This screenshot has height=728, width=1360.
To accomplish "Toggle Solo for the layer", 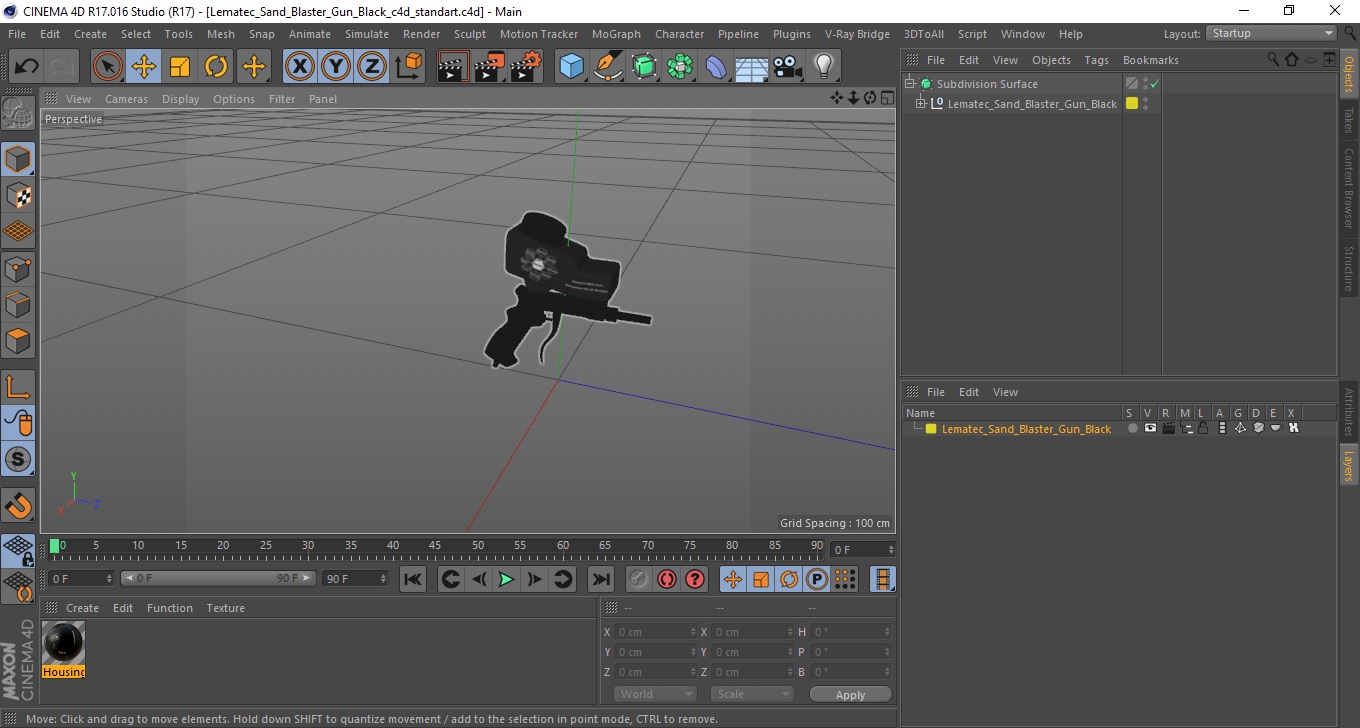I will click(x=1132, y=428).
